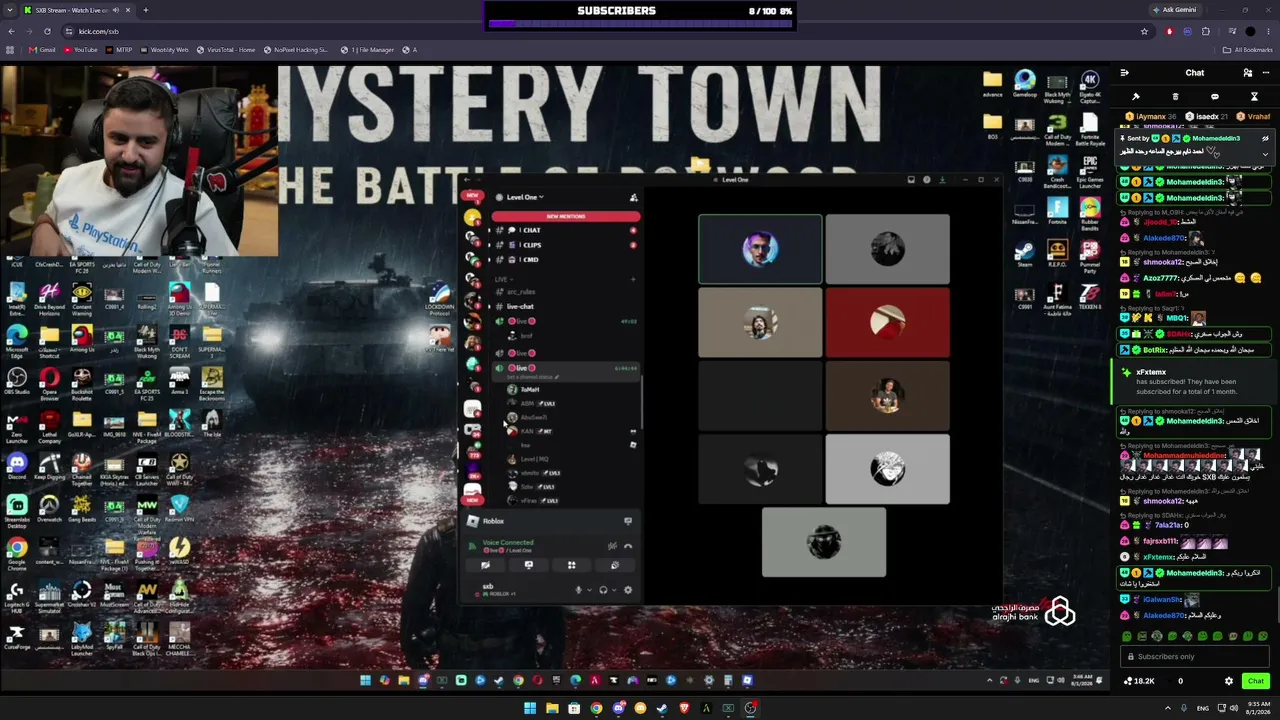The width and height of the screenshot is (1280, 720).
Task: Click the Ask Gemini button in Chrome
Action: click(x=1175, y=10)
